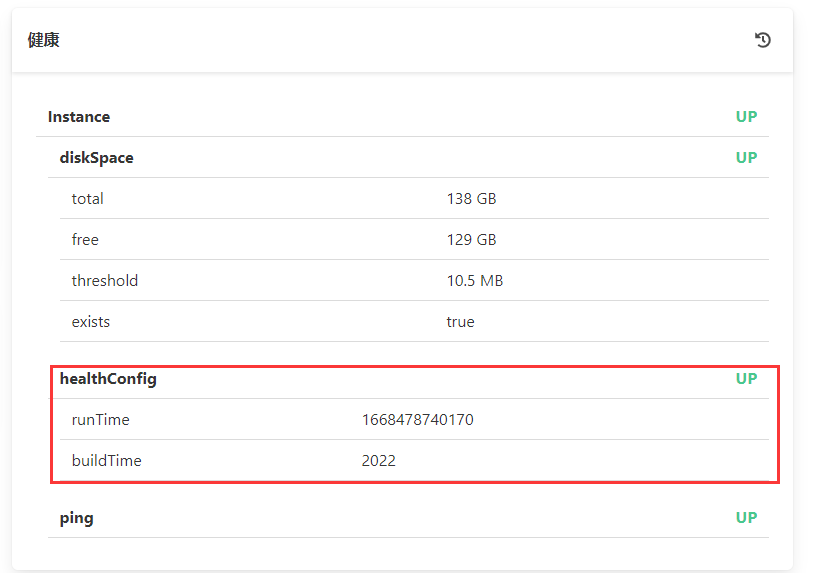
Task: Select the threshold label
Action: (x=105, y=281)
